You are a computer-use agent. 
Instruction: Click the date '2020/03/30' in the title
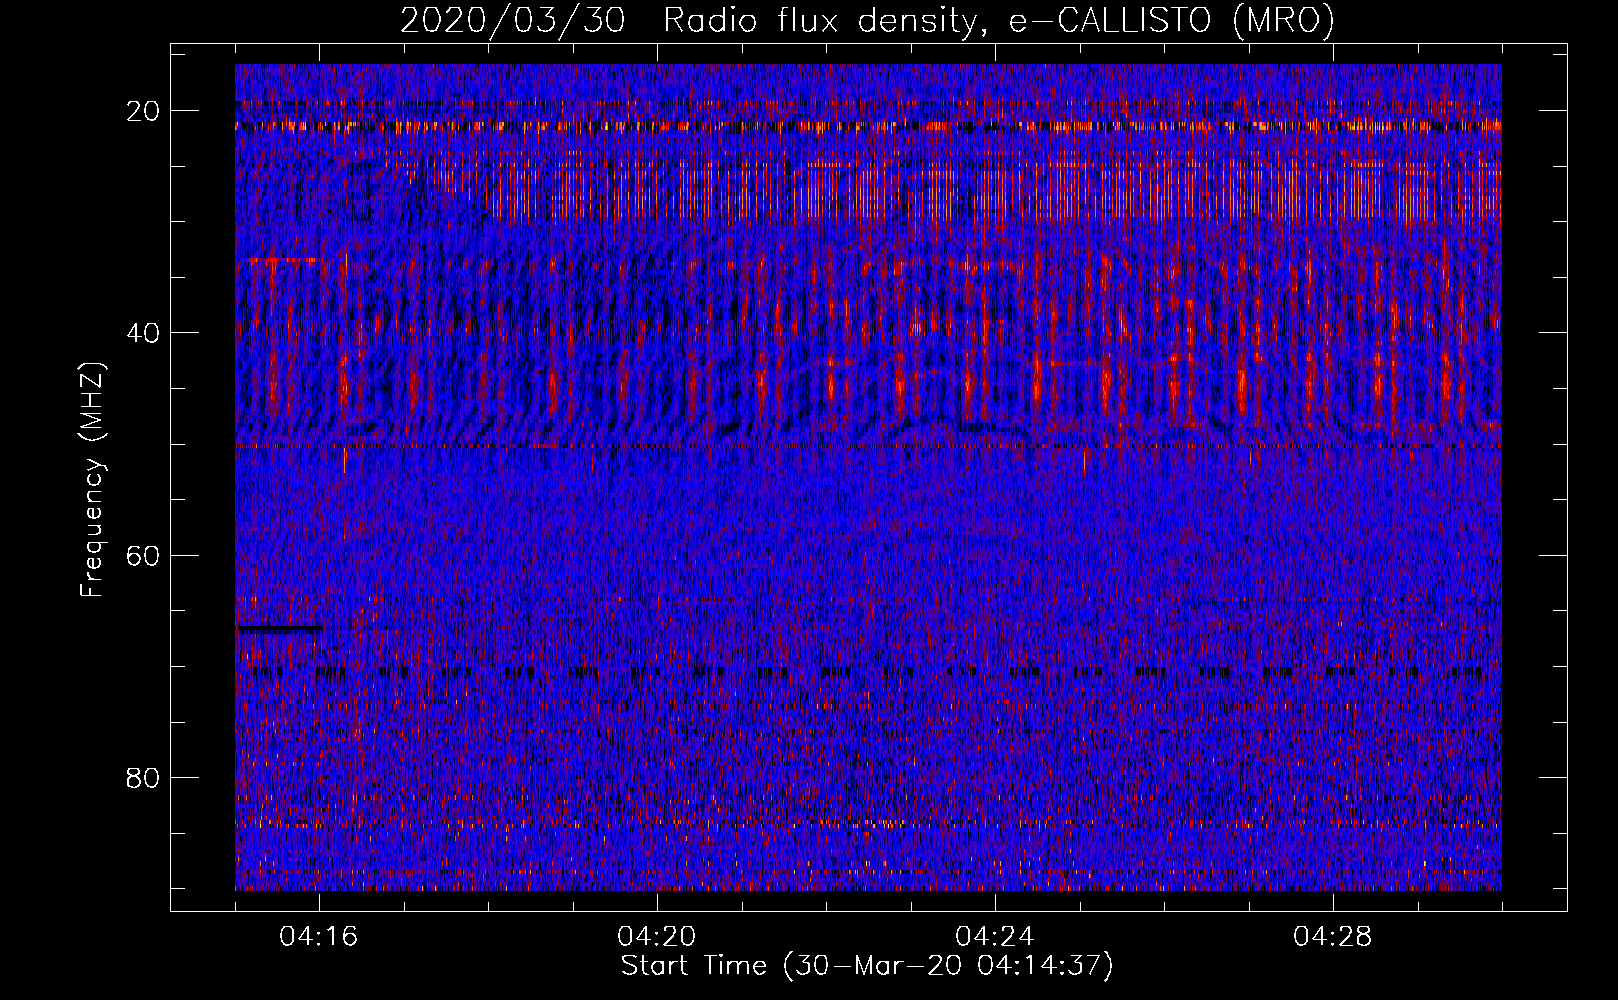pos(512,20)
